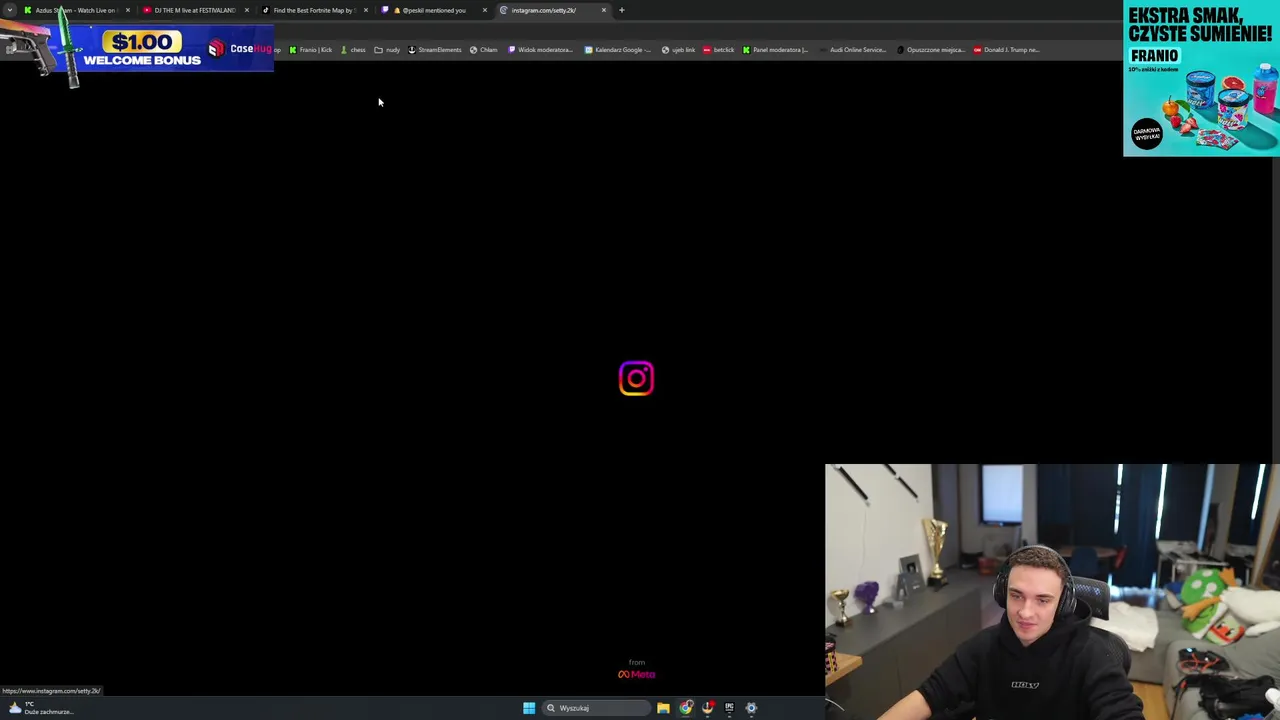Open Chrome from the taskbar
1280x720 pixels.
[x=686, y=708]
